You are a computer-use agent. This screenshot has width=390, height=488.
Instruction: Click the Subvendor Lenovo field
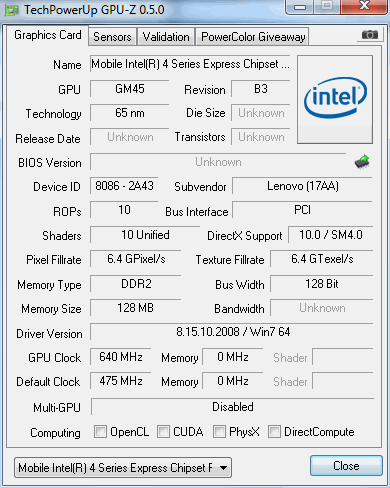[x=302, y=186]
